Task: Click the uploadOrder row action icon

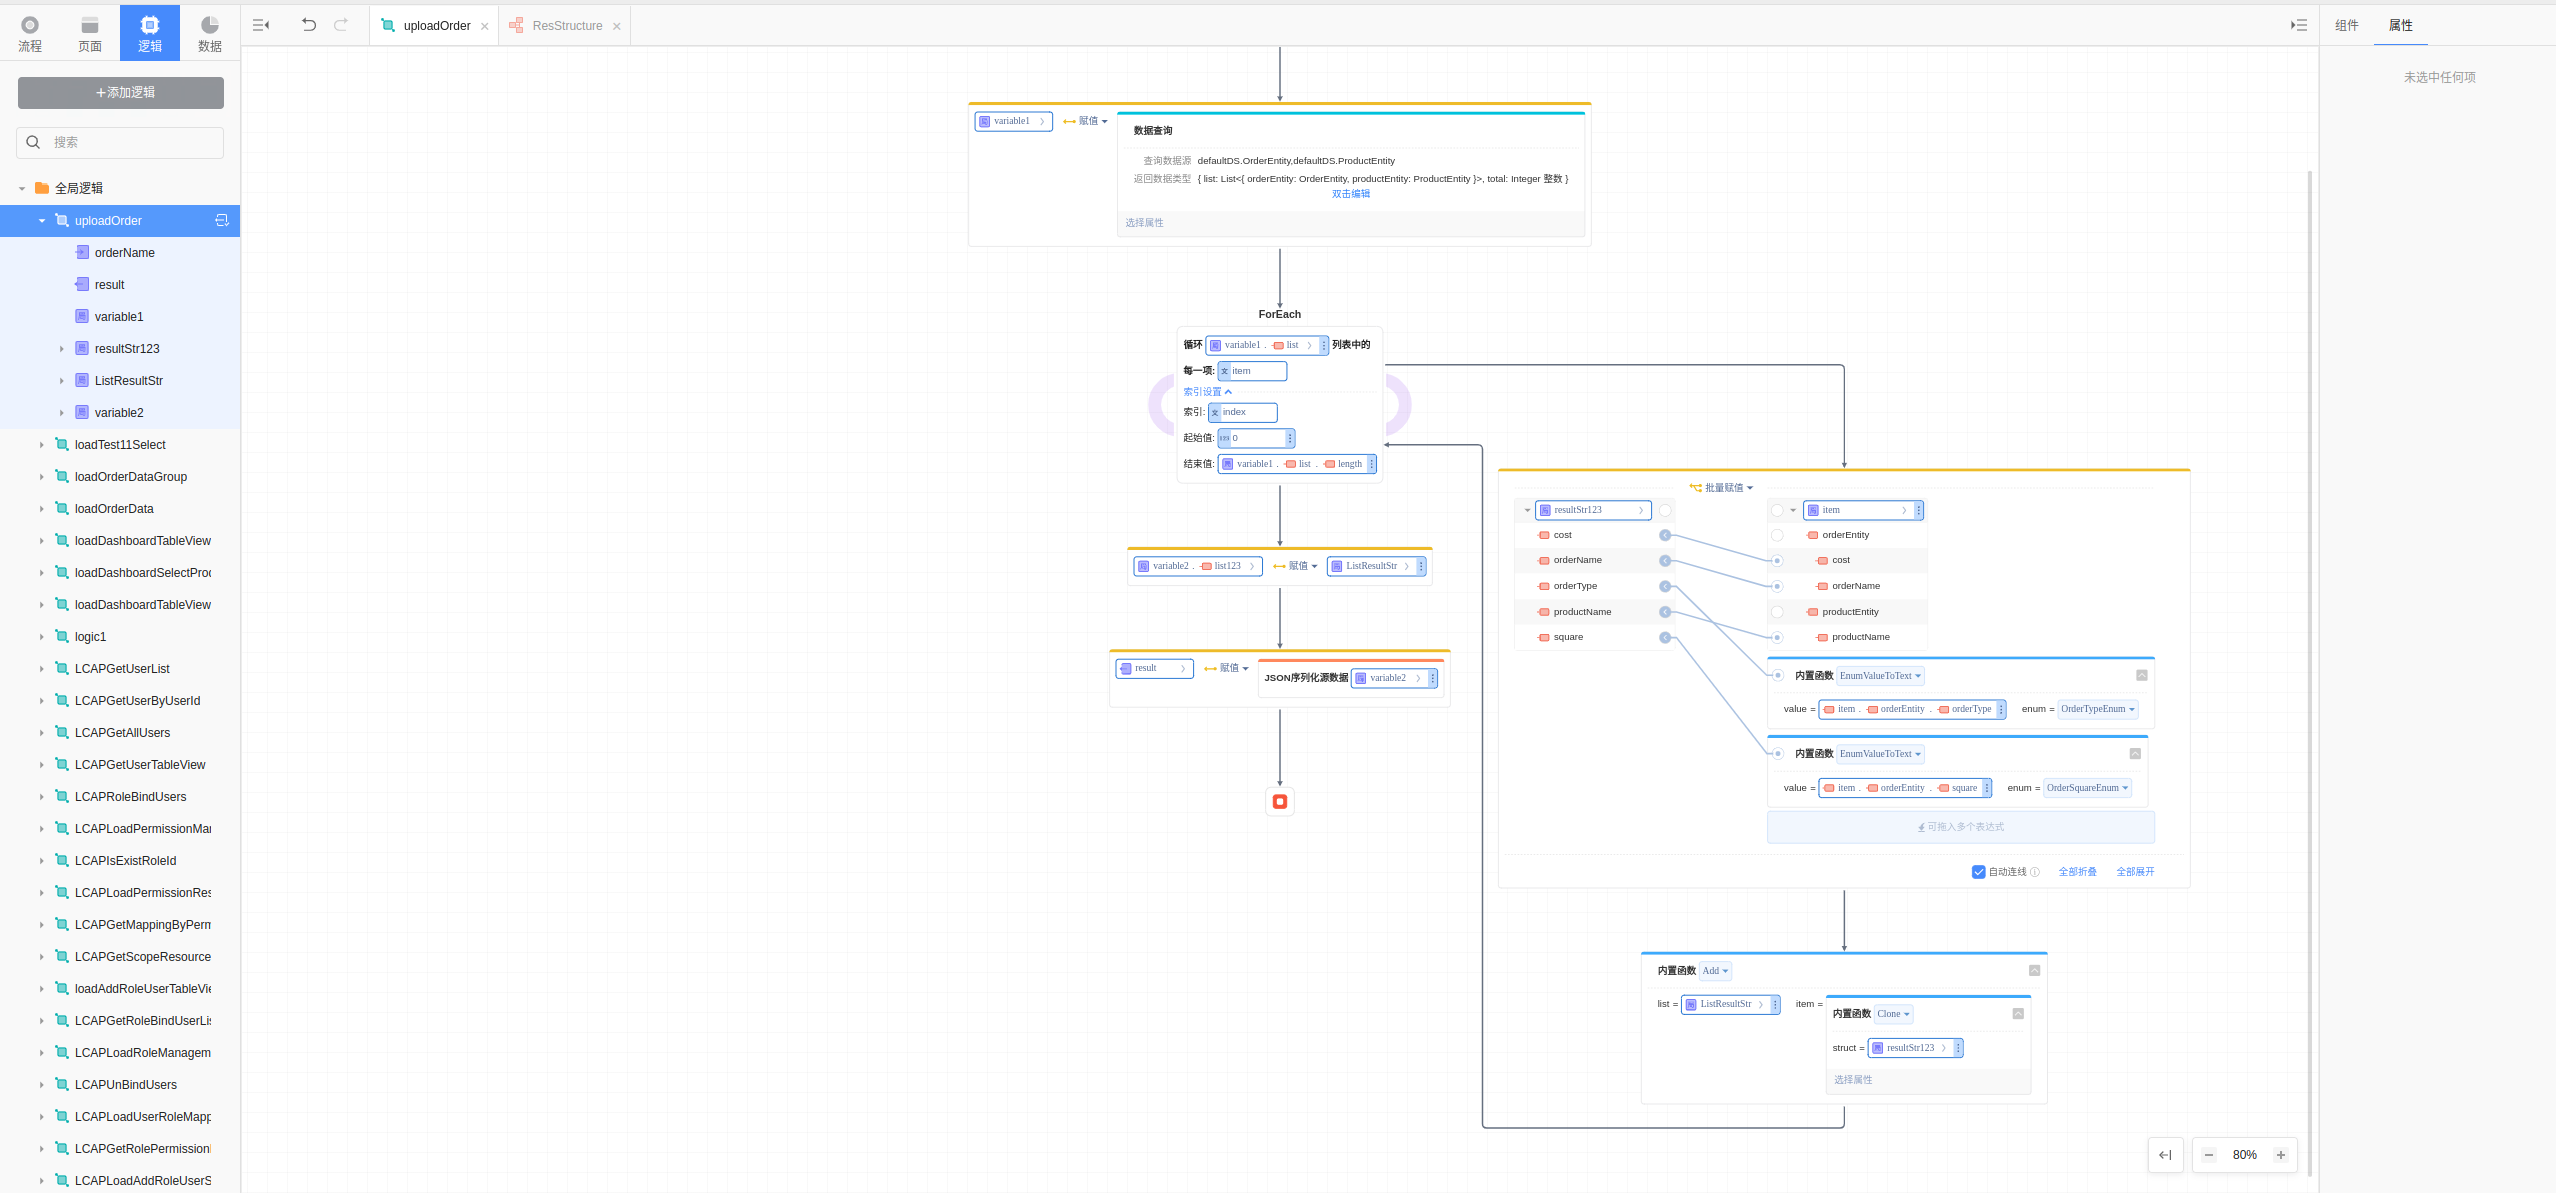Action: 222,220
